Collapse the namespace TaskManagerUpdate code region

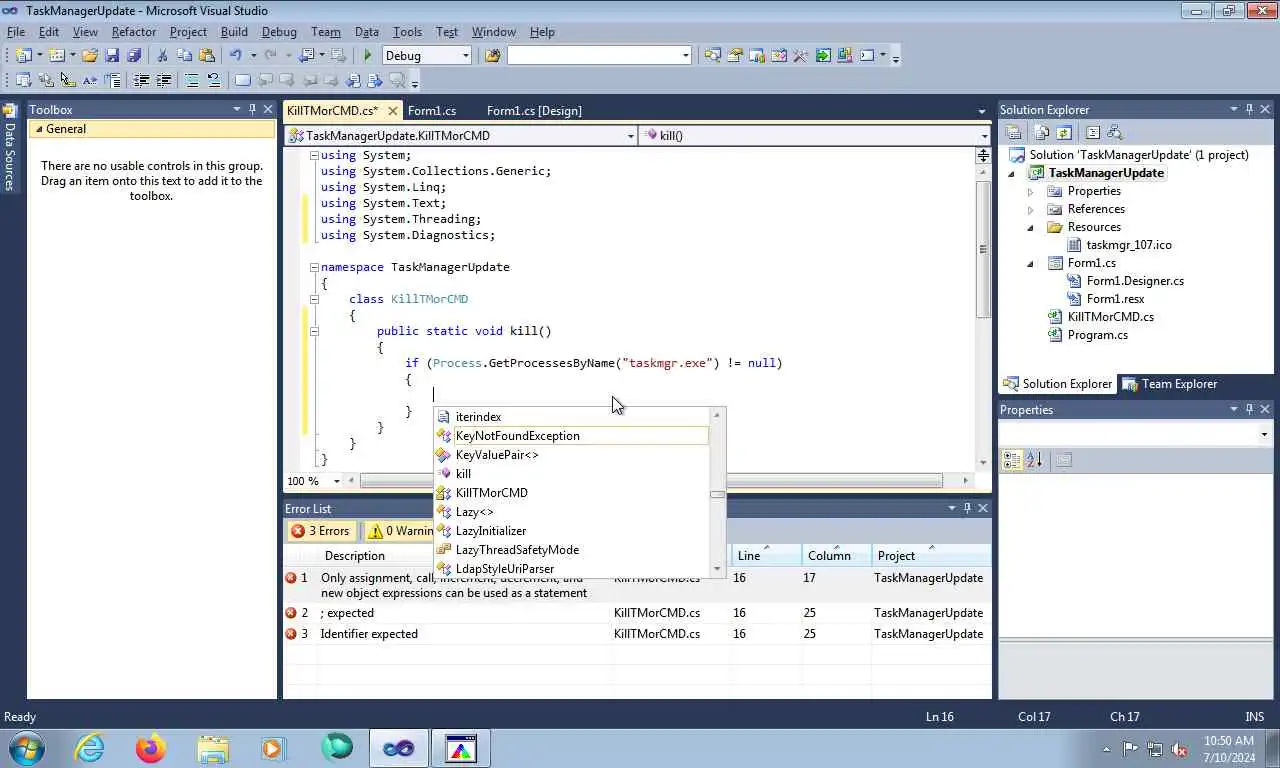pyautogui.click(x=314, y=267)
